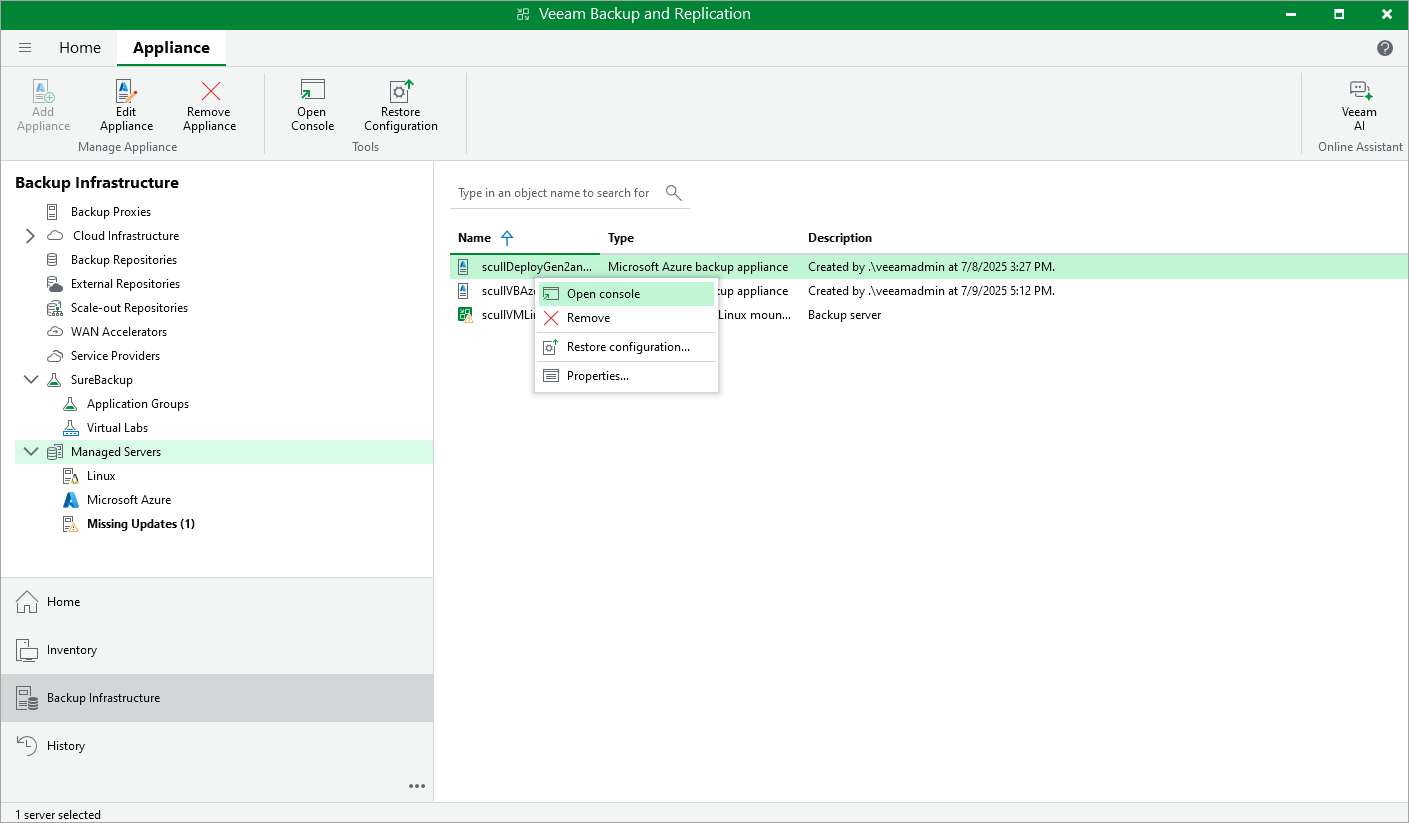Collapse the SureBackup node

point(30,380)
